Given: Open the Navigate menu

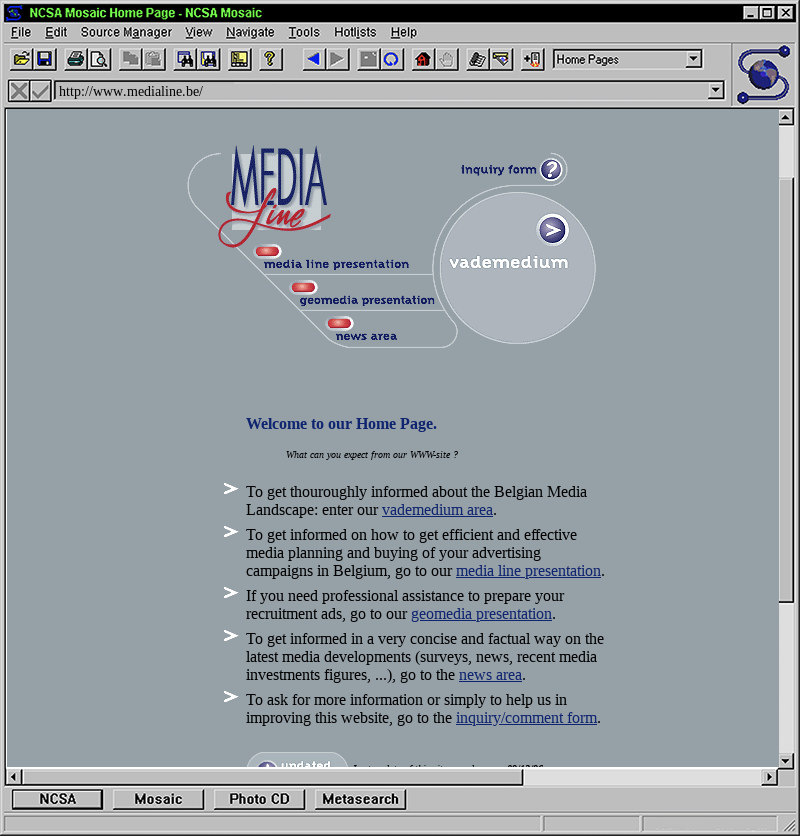Looking at the screenshot, I should 249,32.
